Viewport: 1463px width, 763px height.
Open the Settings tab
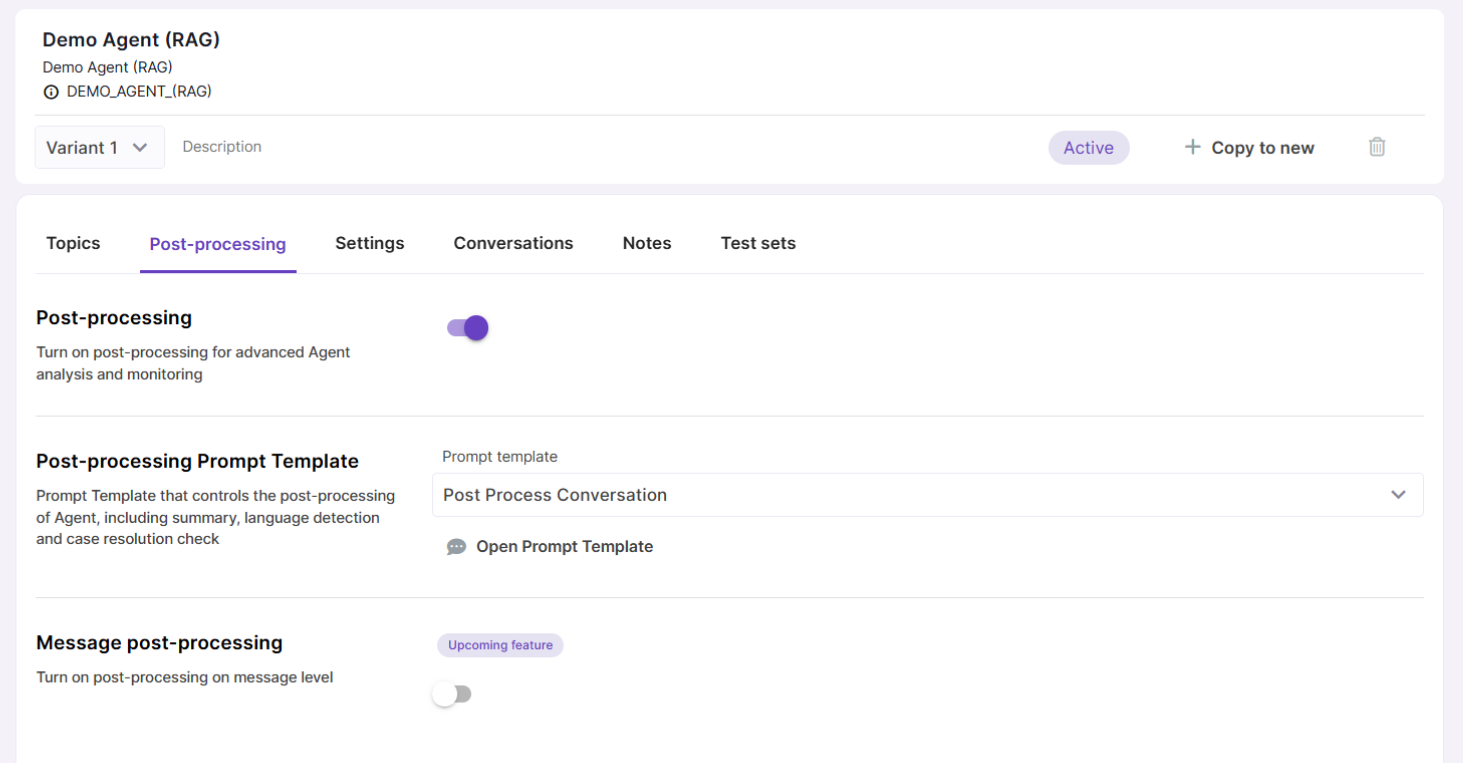point(369,243)
